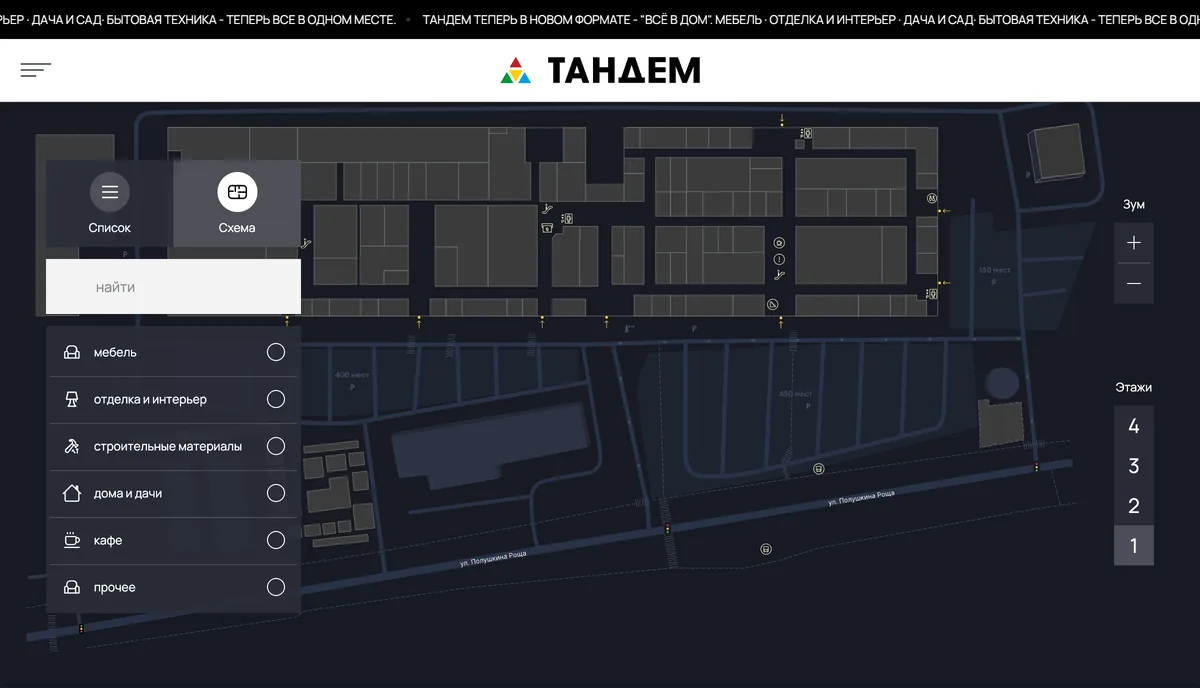1200x688 pixels.
Task: Click the elevator icon by the lower right entrance
Action: 932,294
